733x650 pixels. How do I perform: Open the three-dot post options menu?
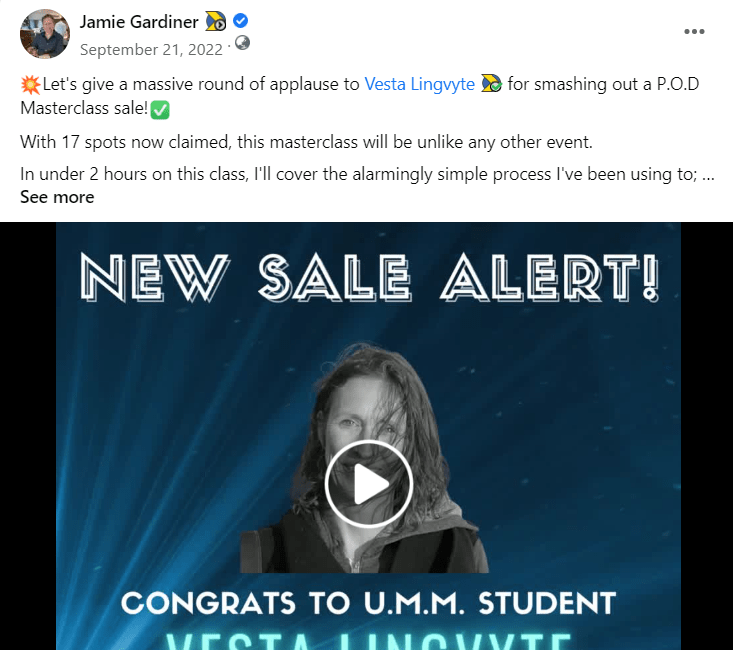point(694,31)
